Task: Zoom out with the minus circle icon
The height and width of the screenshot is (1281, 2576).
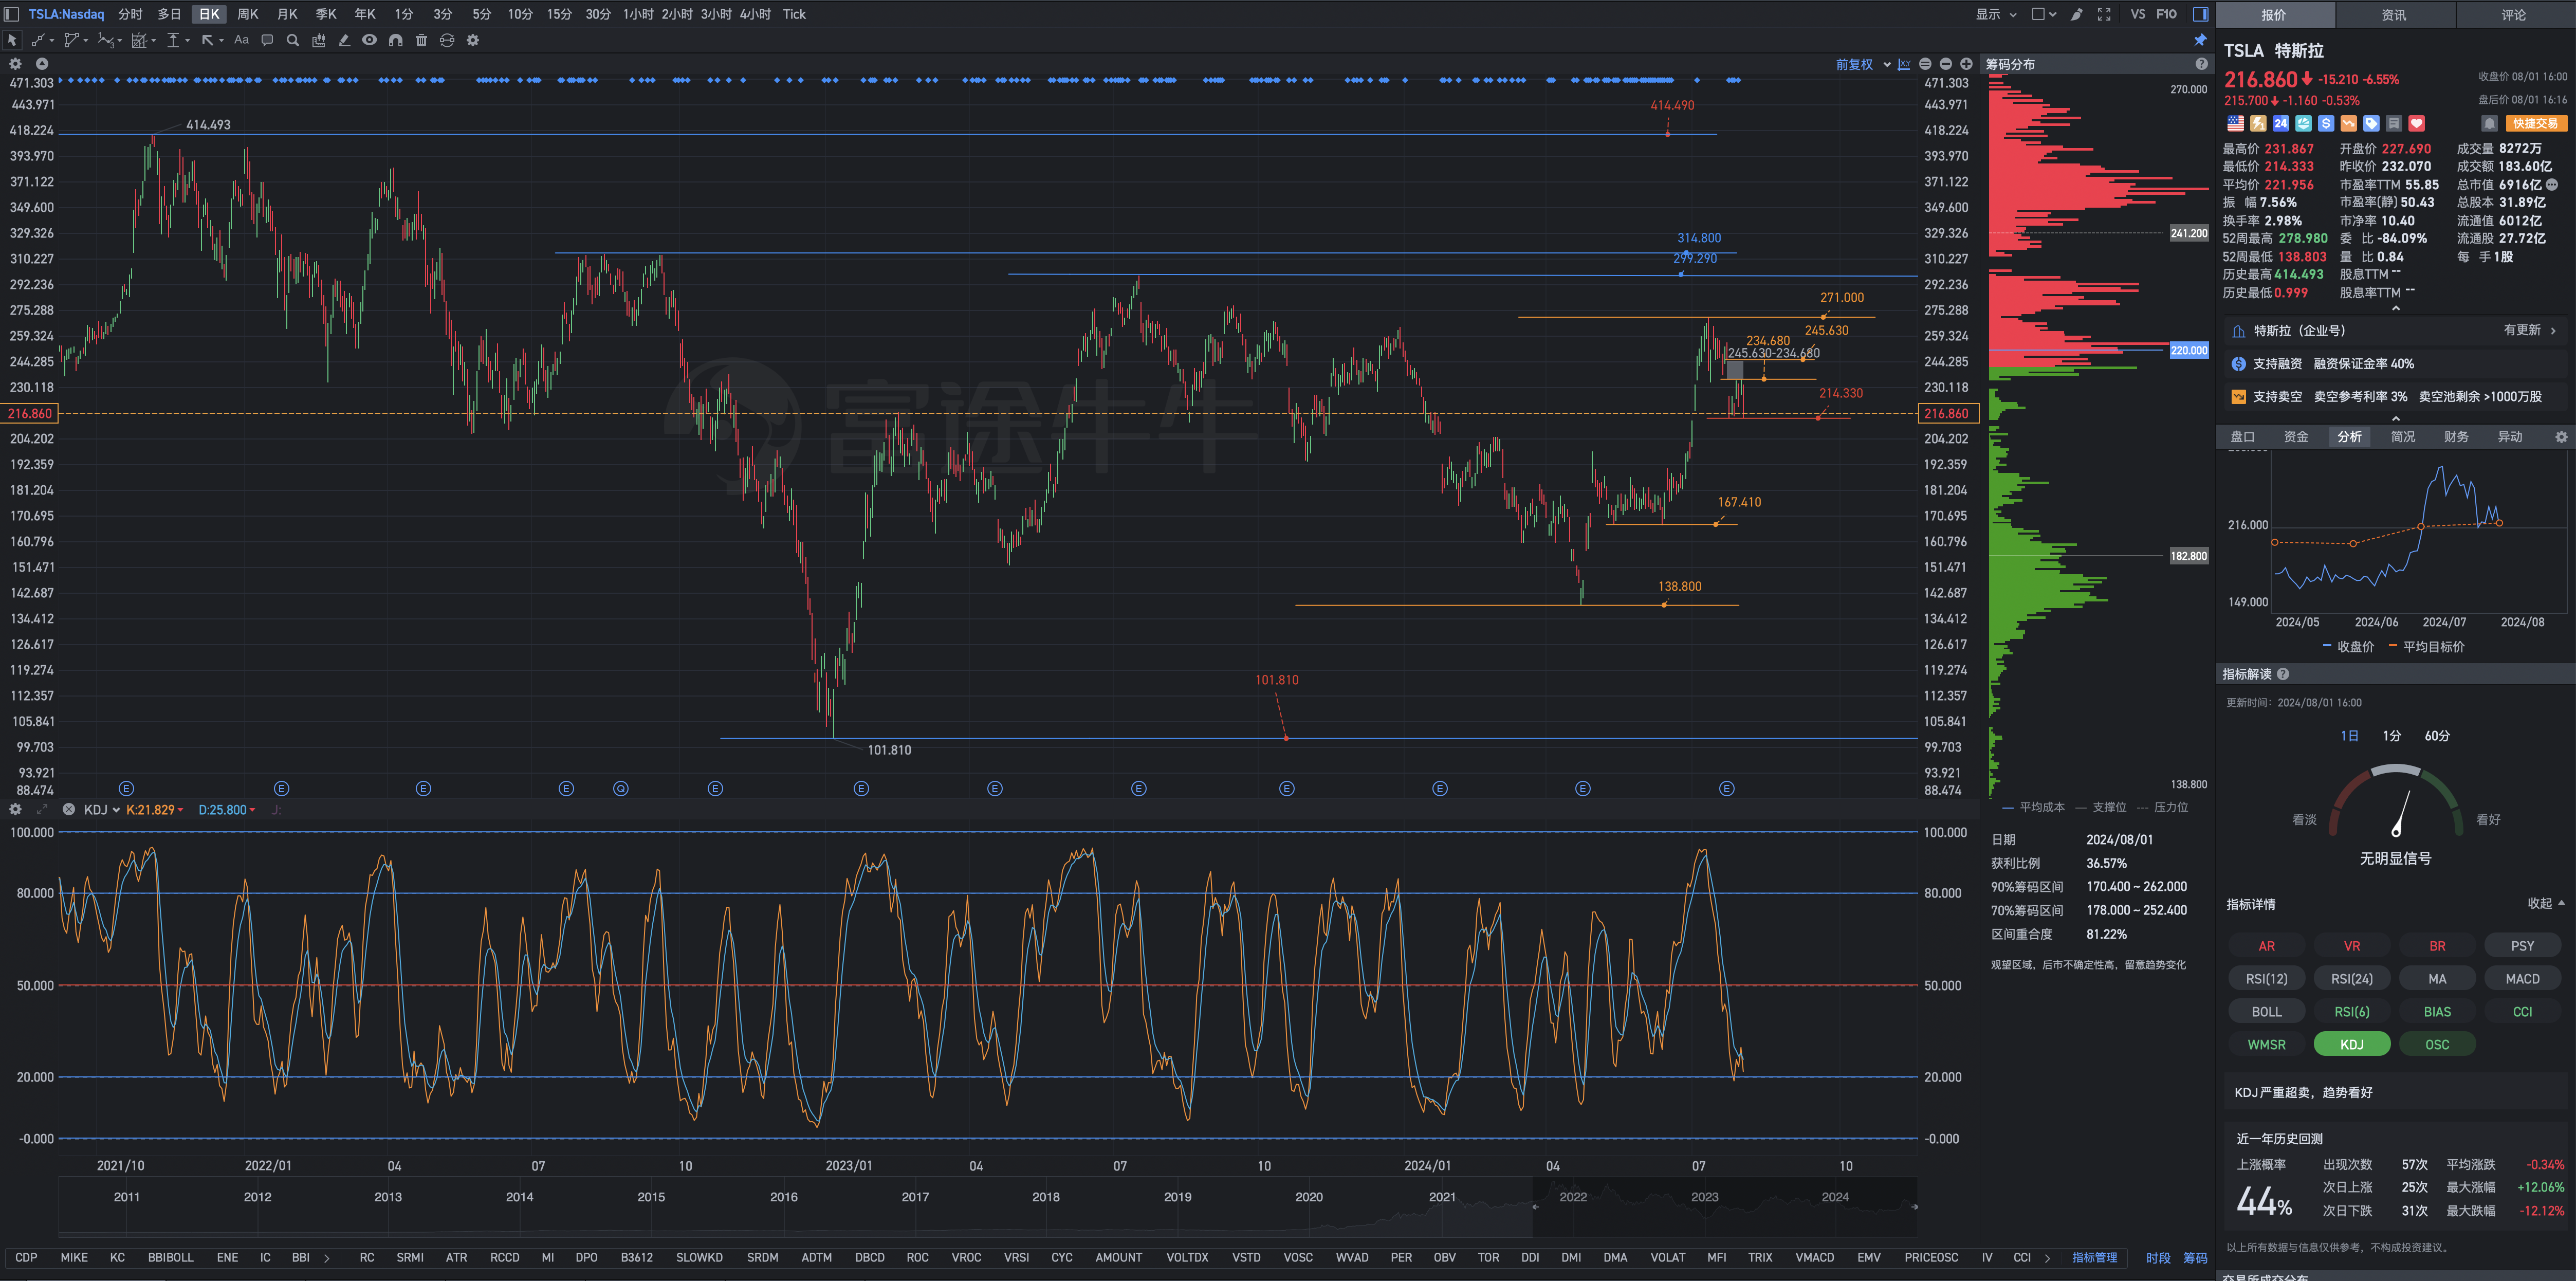Action: click(x=1945, y=64)
